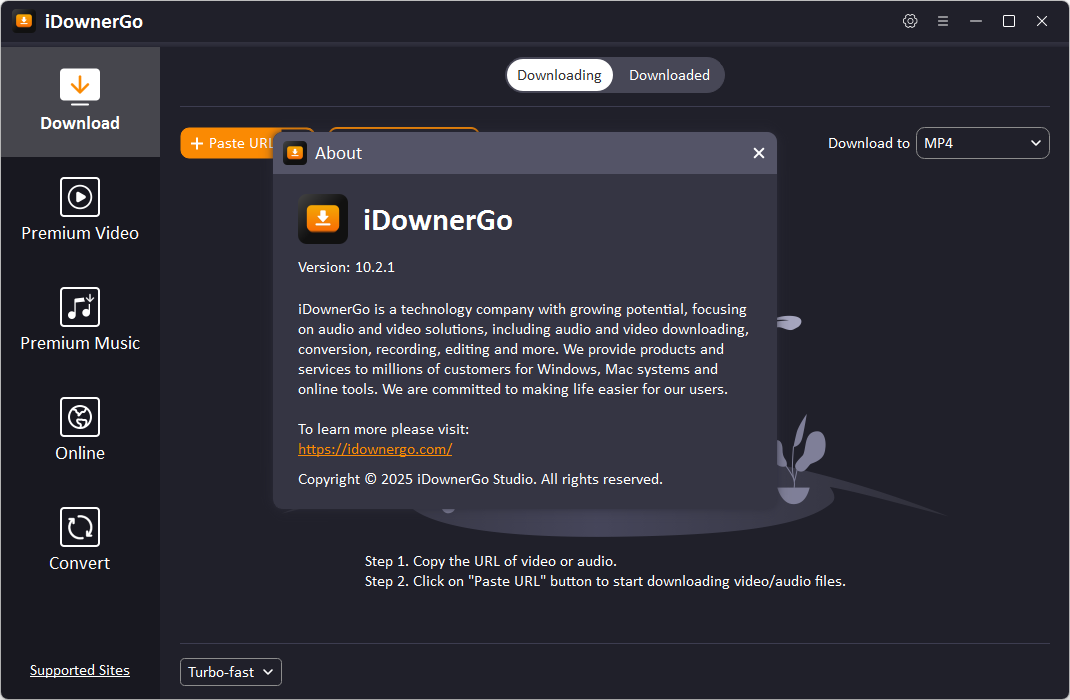This screenshot has width=1070, height=700.
Task: Click the iDownerGo heading in About dialog
Action: pos(437,220)
